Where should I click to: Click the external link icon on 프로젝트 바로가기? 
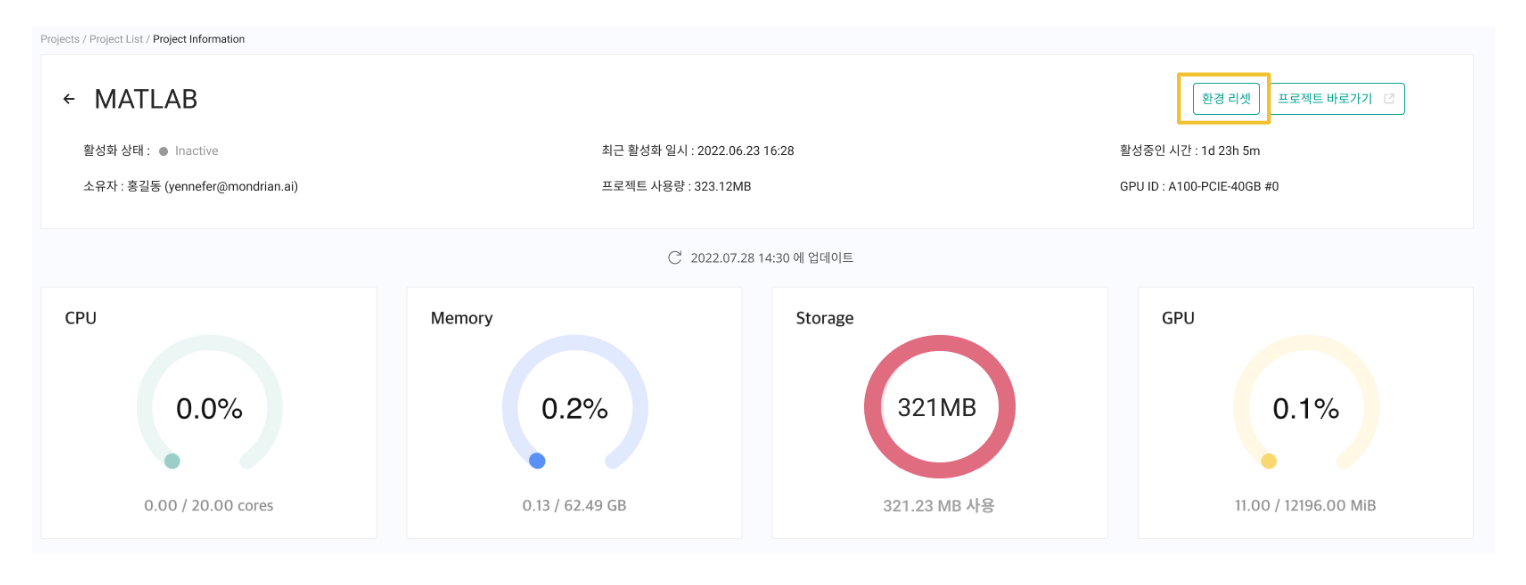pyautogui.click(x=1389, y=99)
